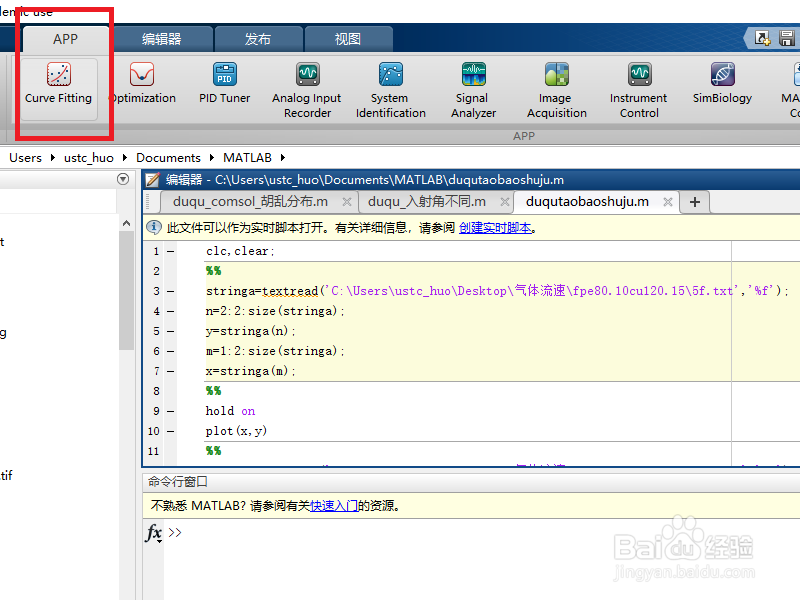
Task: Click the code line 'clc,clear;'
Action: point(240,251)
